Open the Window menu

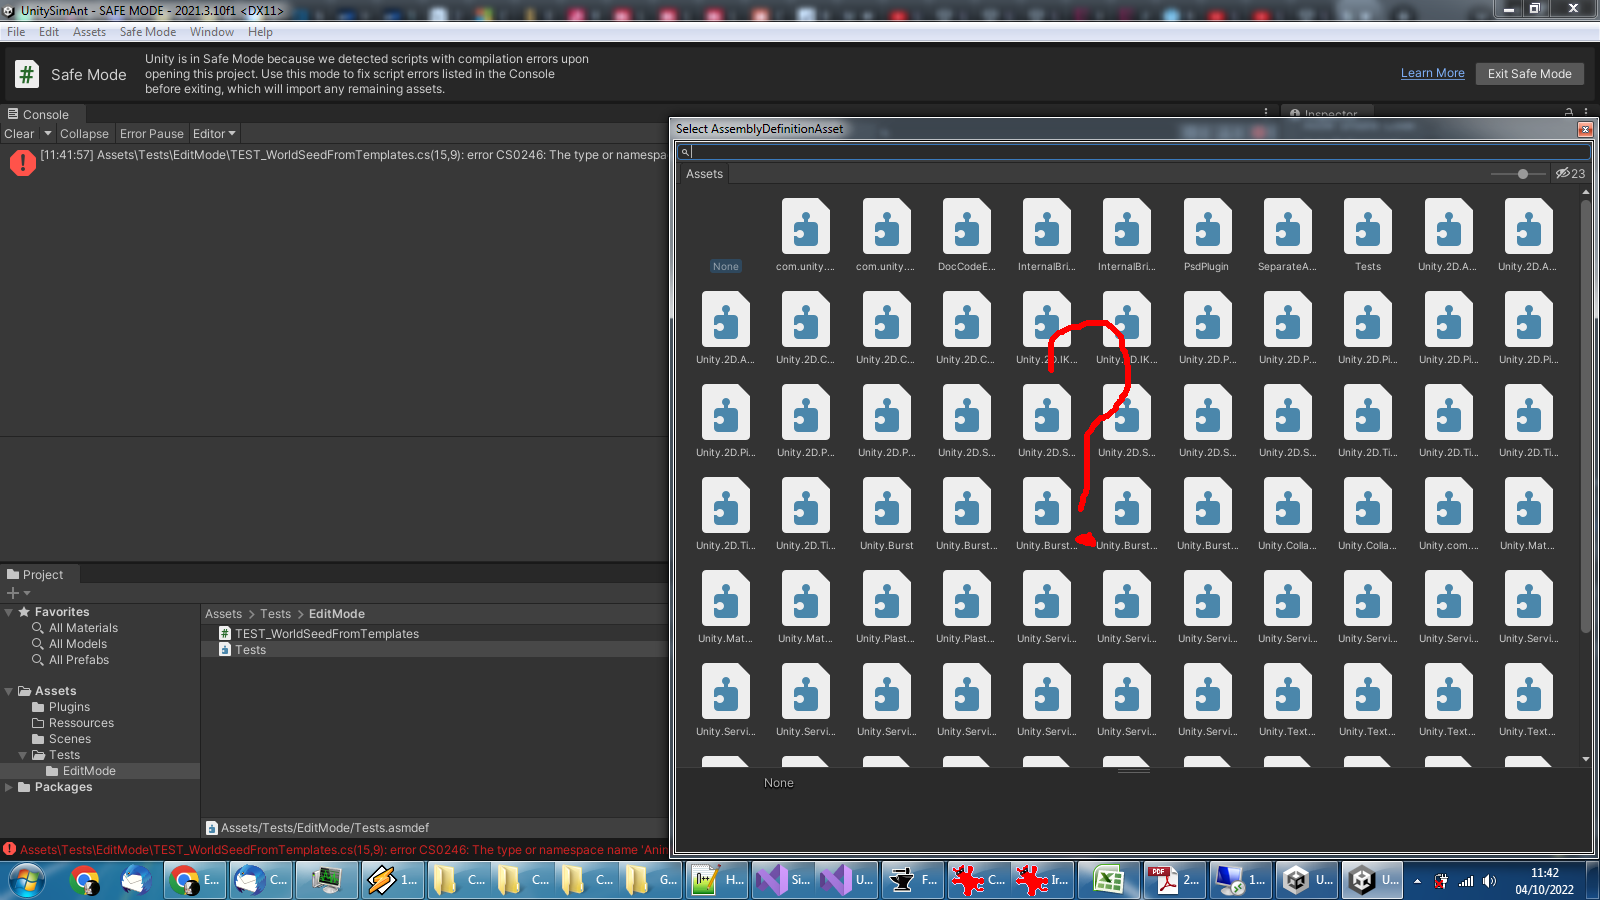tap(212, 32)
